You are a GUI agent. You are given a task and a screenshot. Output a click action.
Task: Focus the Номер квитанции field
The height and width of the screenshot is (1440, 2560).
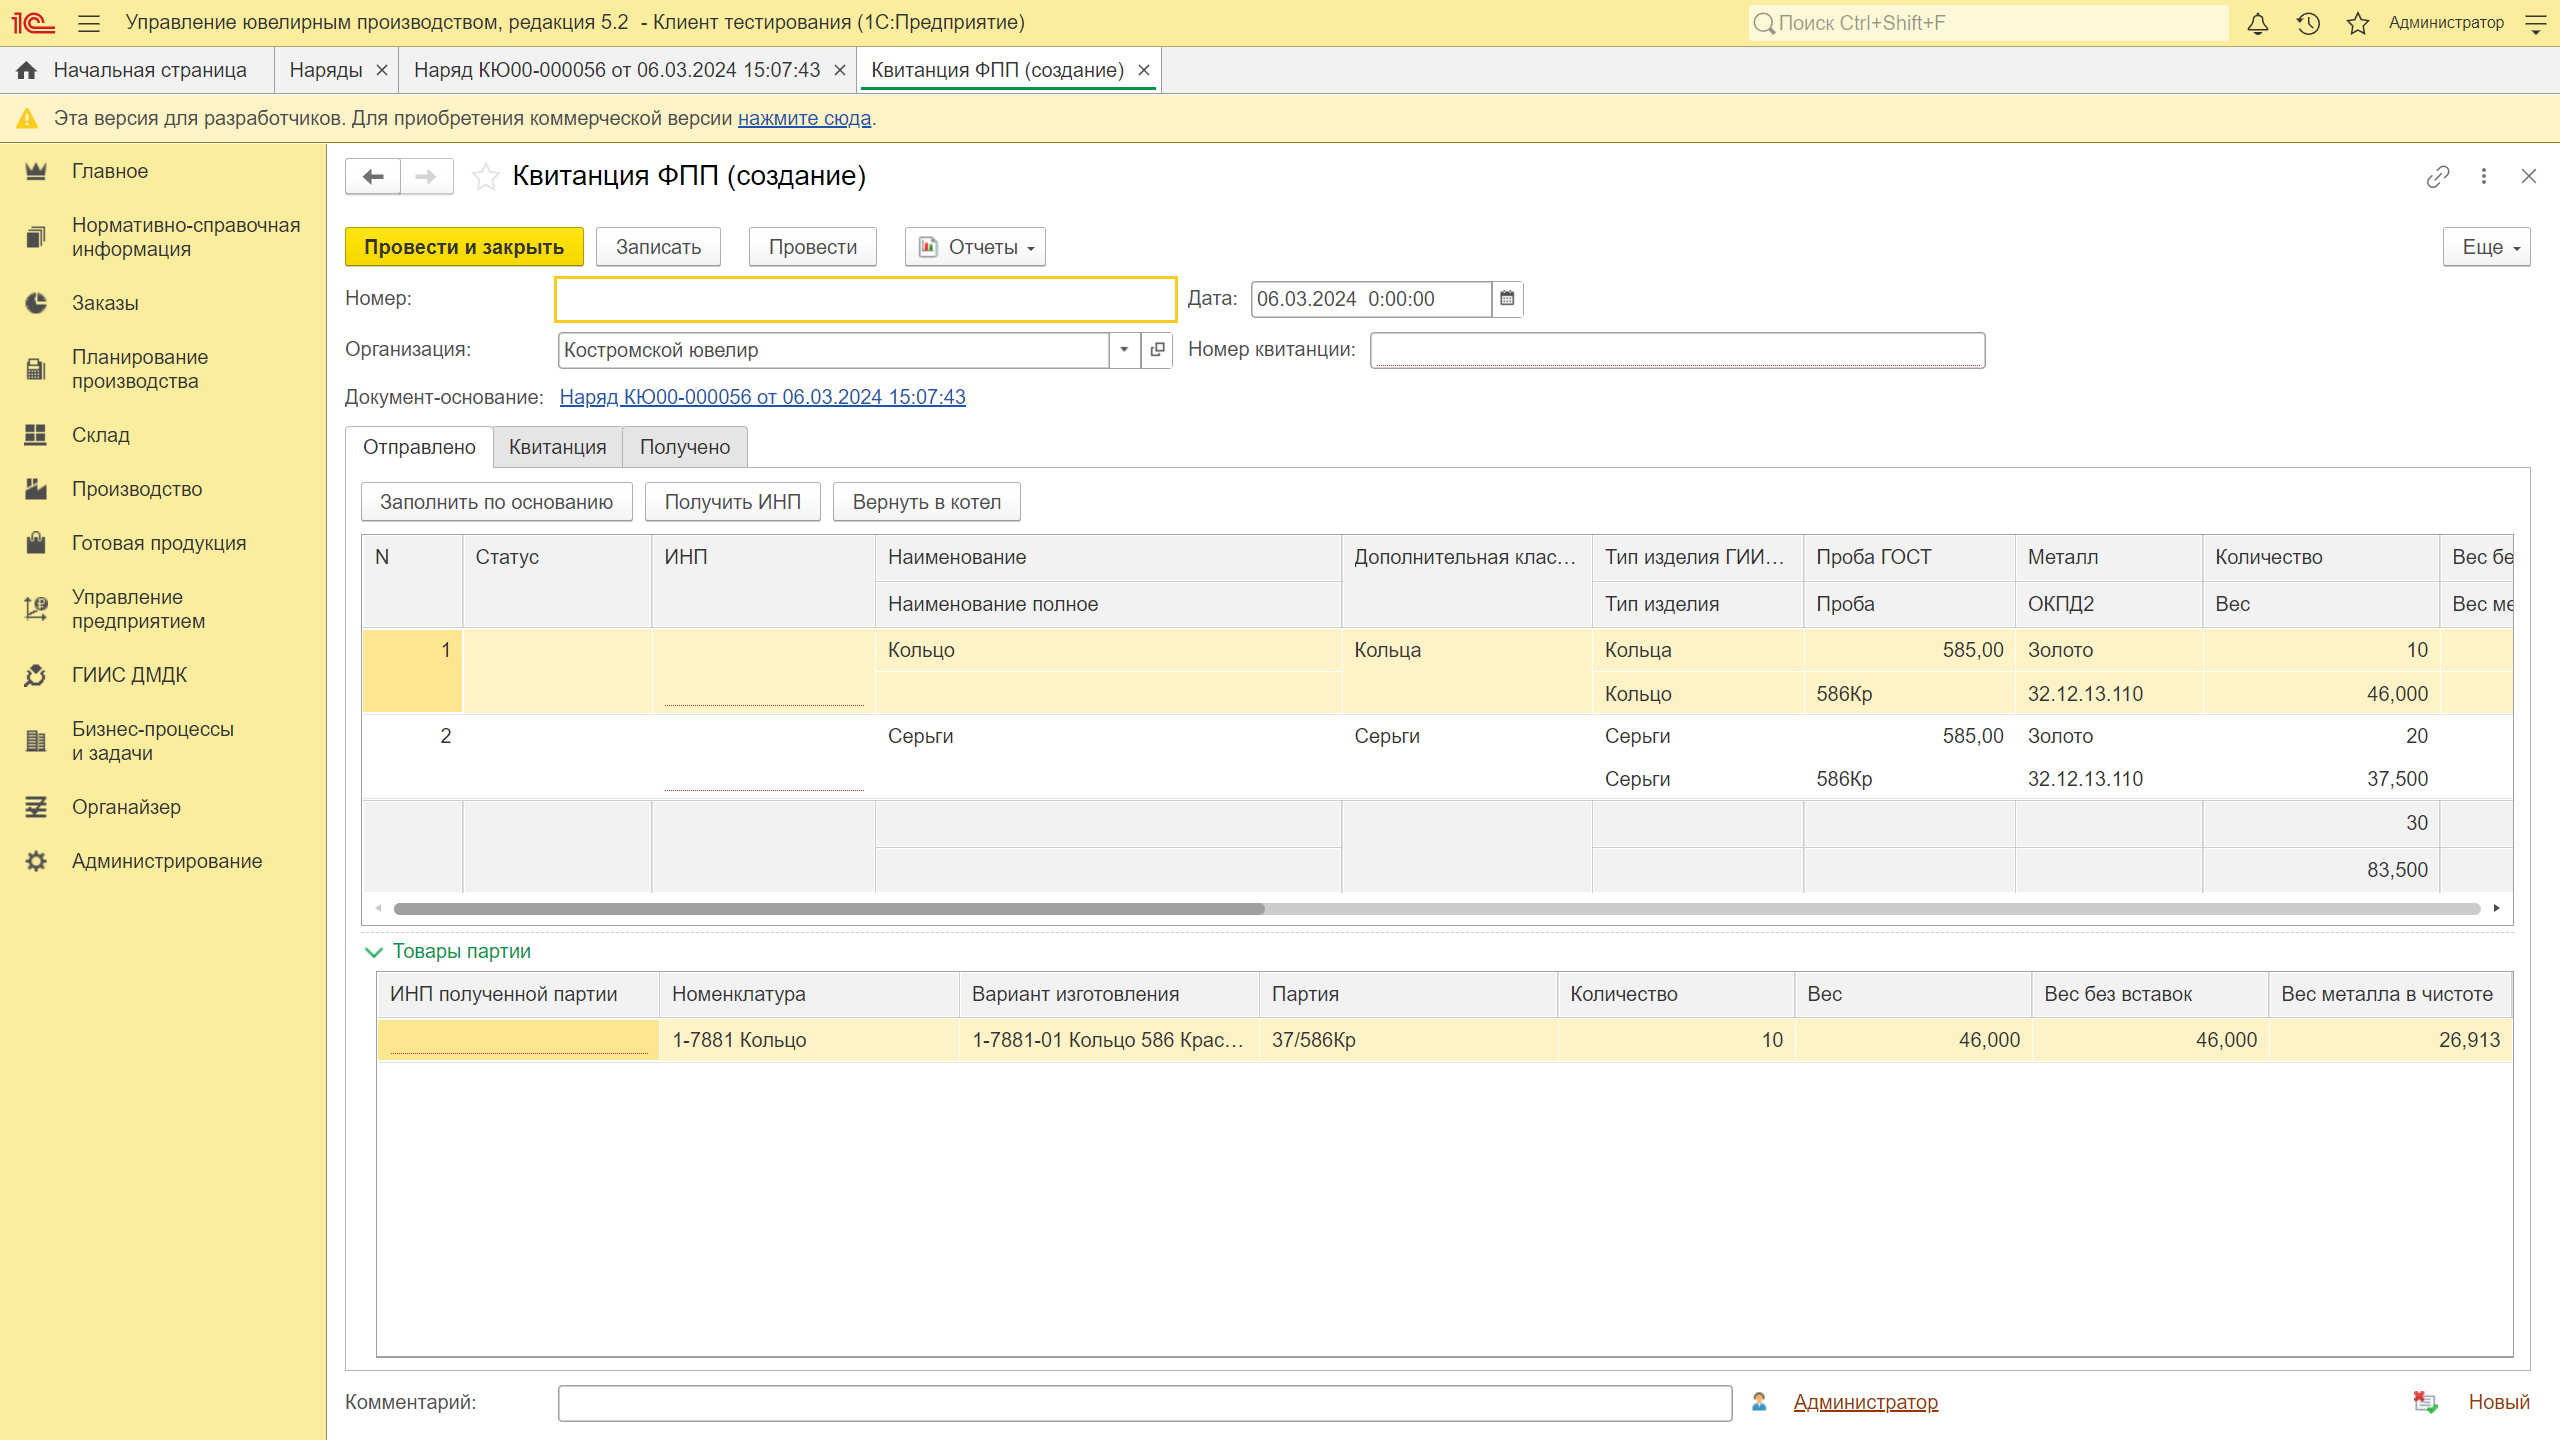point(1677,350)
